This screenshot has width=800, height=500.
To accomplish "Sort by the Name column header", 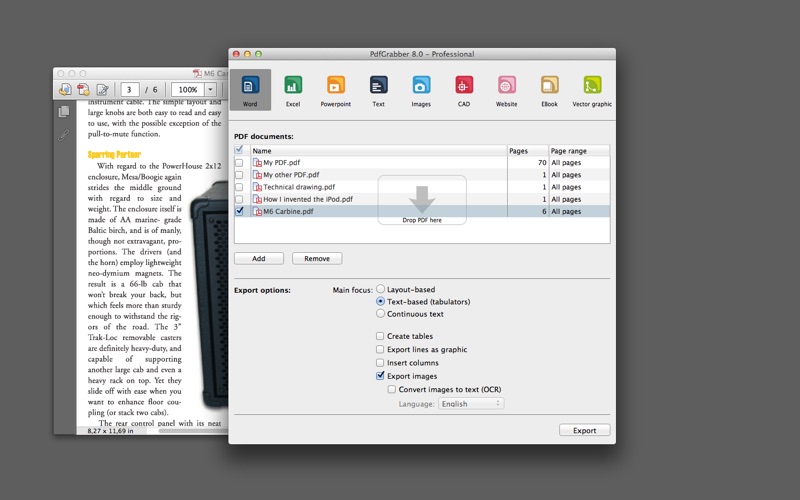I will pyautogui.click(x=379, y=151).
